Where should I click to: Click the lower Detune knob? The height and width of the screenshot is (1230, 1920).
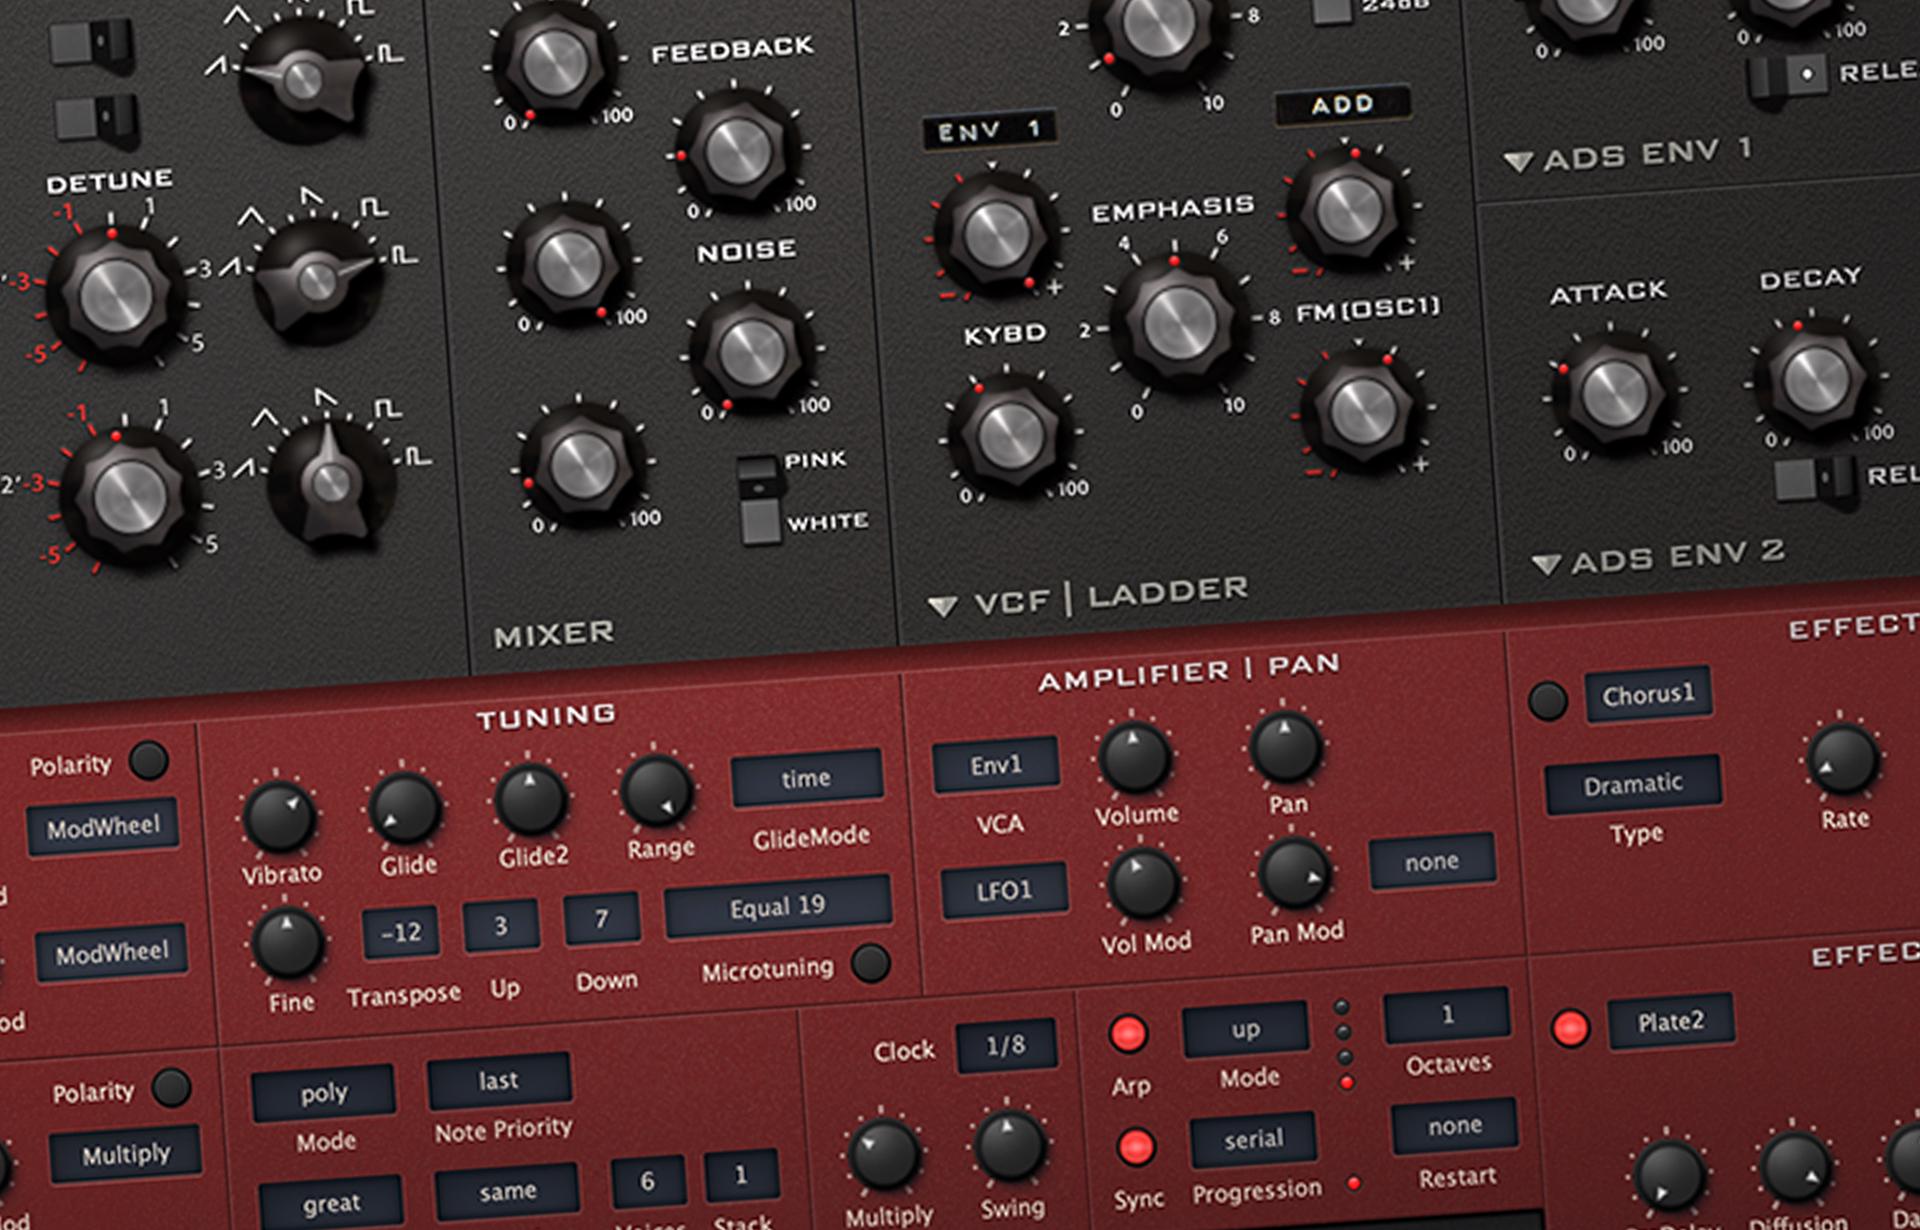(x=129, y=498)
